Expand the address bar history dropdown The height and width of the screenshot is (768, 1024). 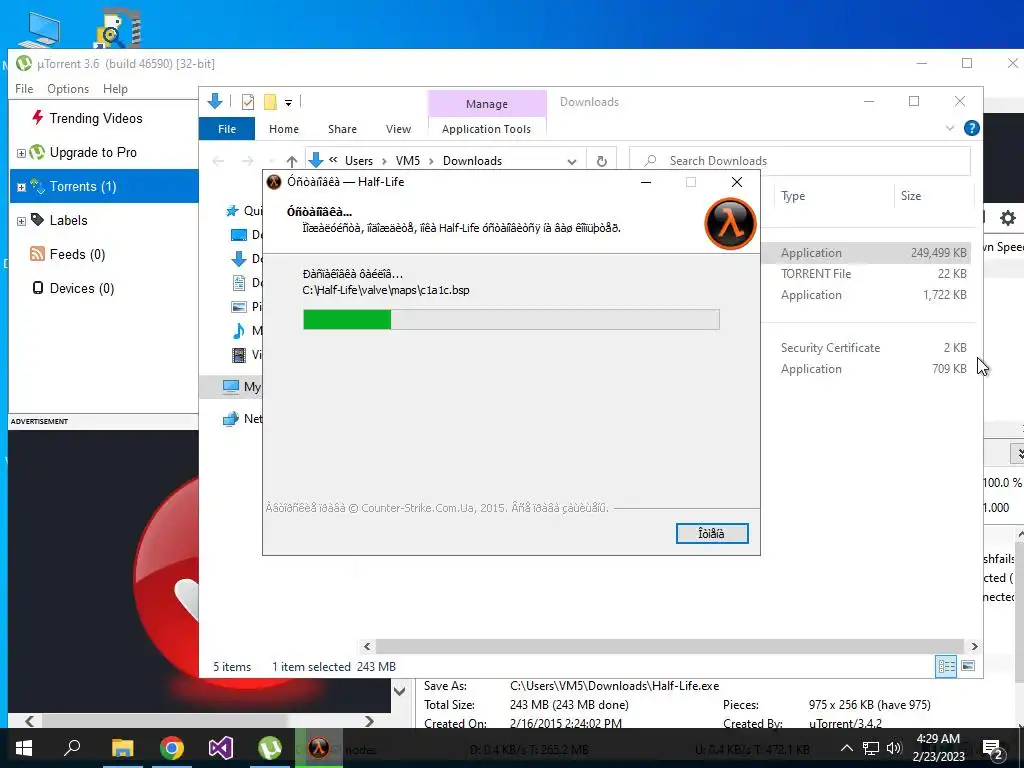coord(571,161)
